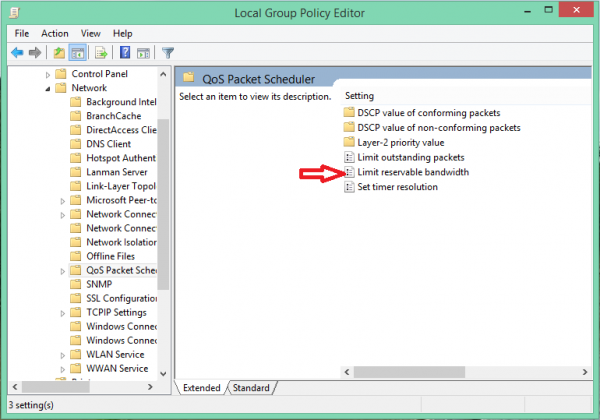Click the BranchCache folder icon
This screenshot has height=420, width=600.
click(x=76, y=116)
